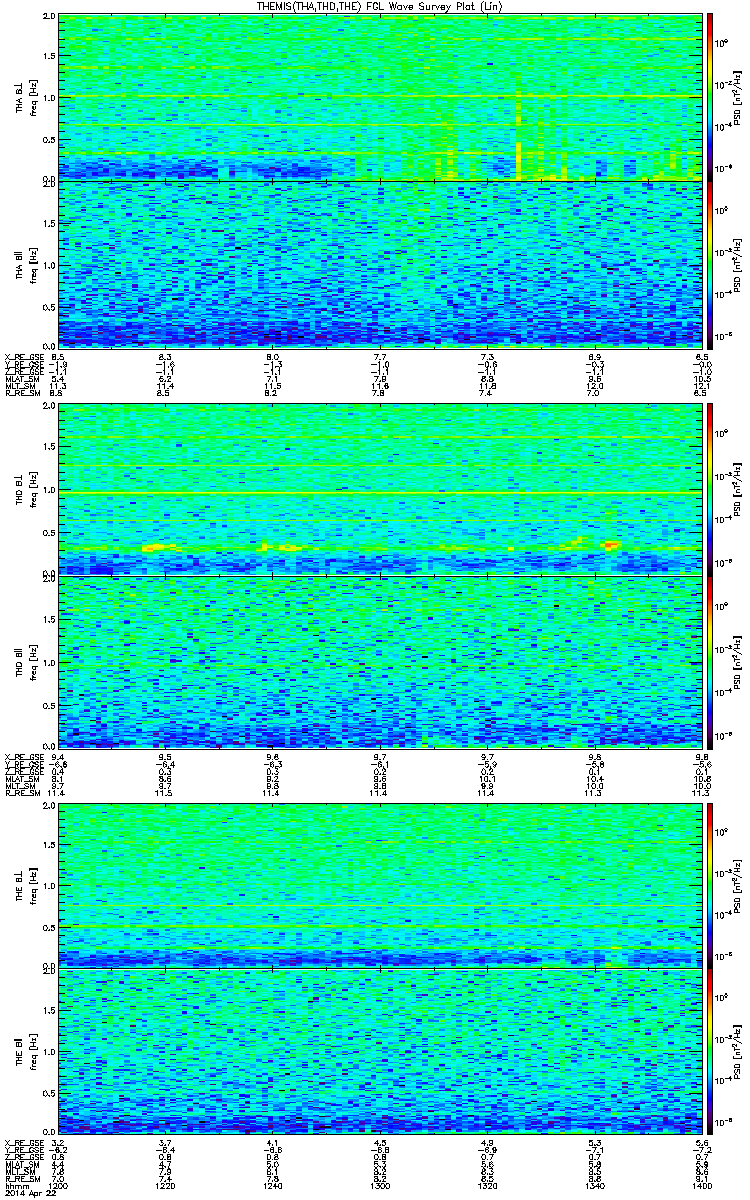Click the color bar beside THE BL panel
Screen dimensions: 750x1200
pyautogui.click(x=710, y=884)
